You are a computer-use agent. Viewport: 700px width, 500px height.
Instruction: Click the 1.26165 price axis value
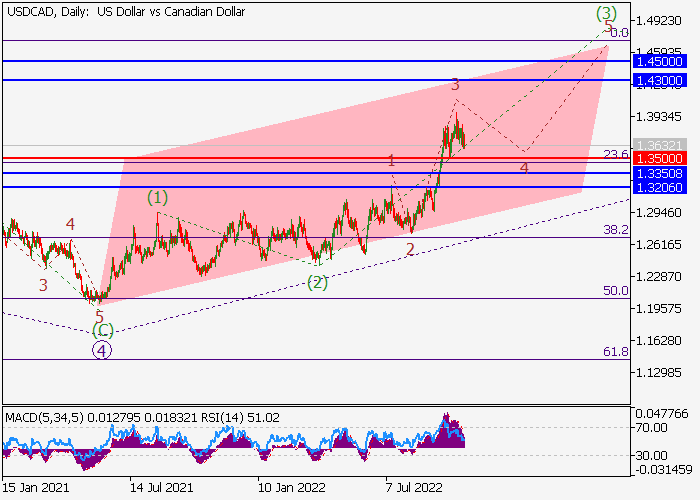(x=659, y=245)
